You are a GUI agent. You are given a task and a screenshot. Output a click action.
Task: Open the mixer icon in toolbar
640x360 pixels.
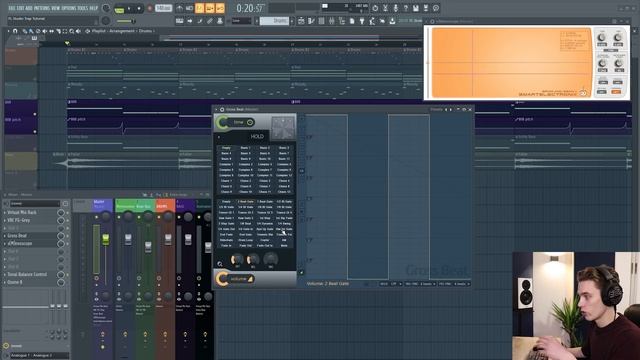(331, 21)
